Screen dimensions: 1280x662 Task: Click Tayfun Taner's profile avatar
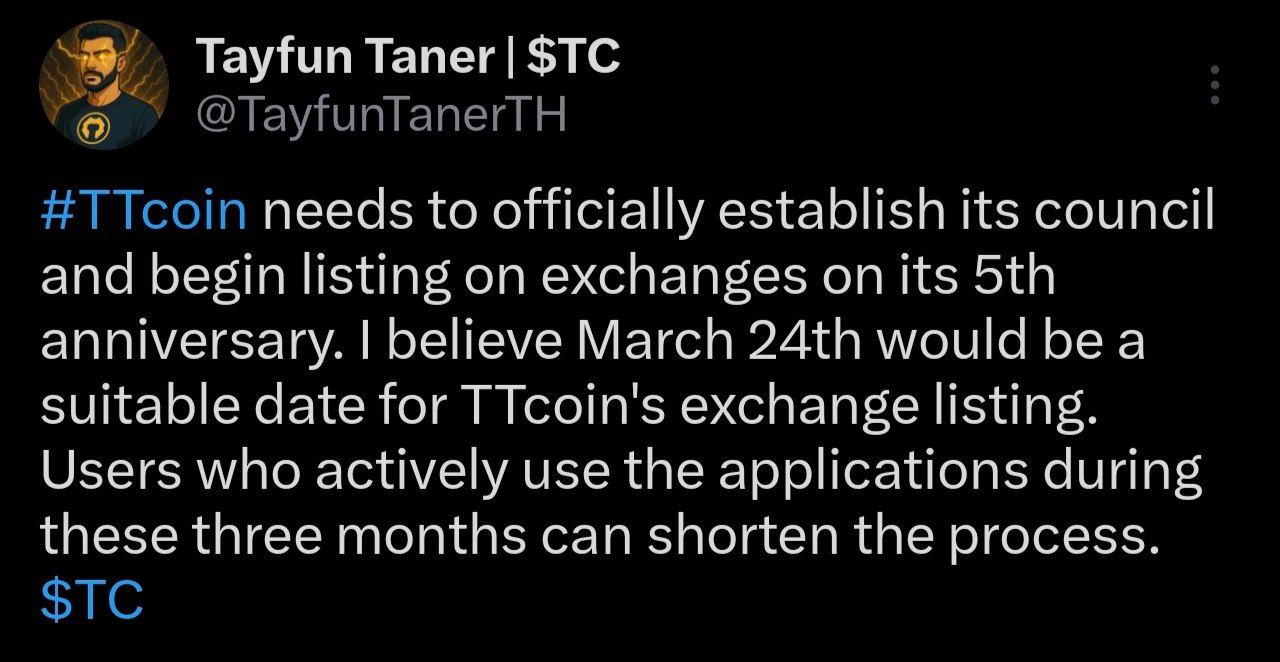point(104,85)
